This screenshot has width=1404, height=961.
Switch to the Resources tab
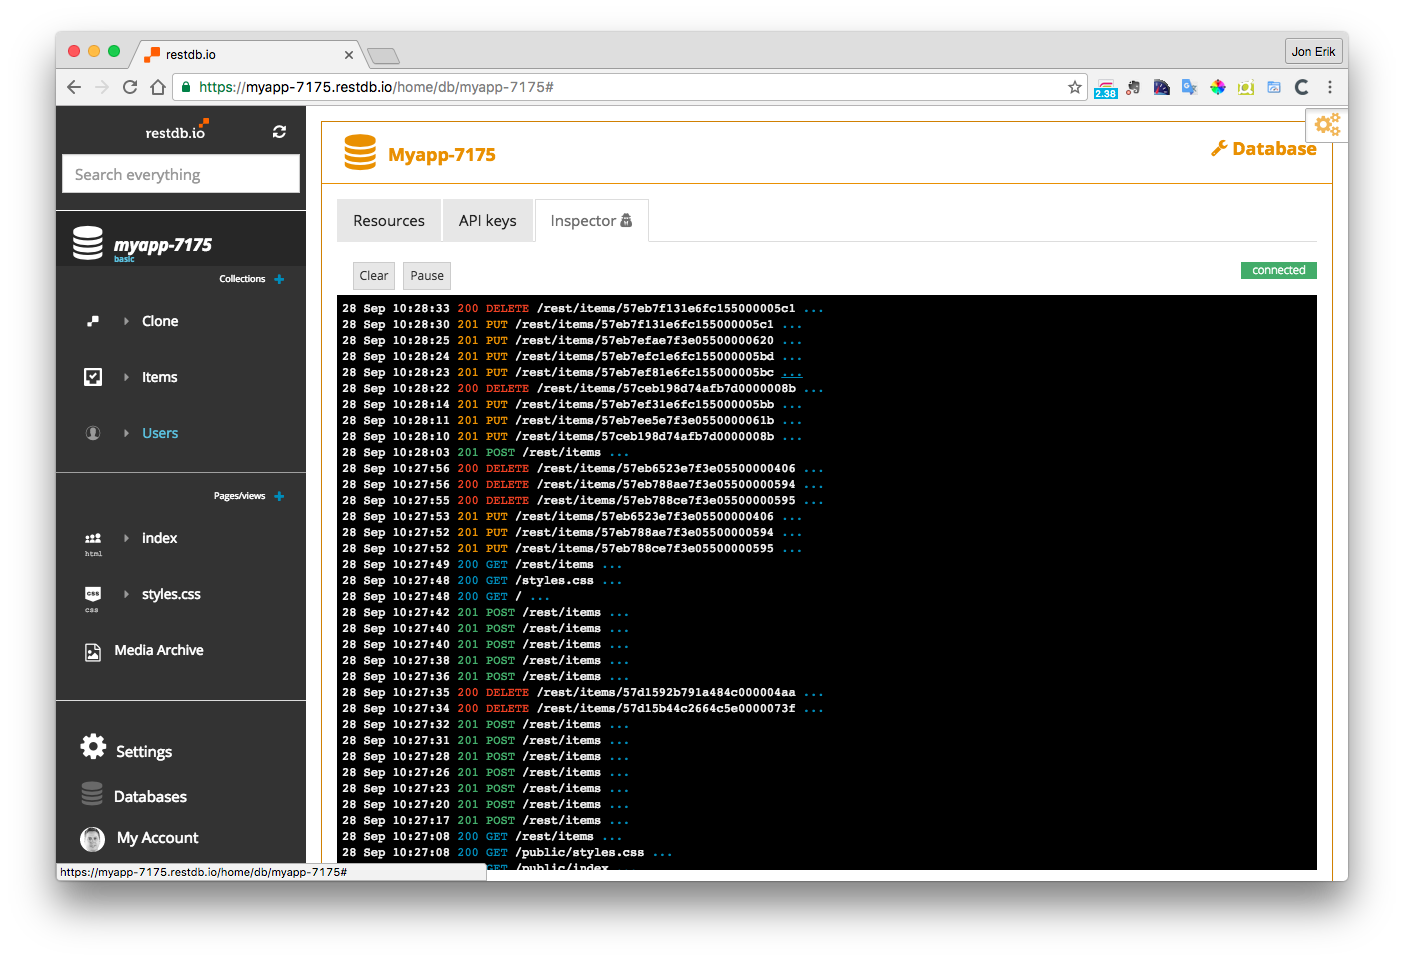[x=389, y=221]
